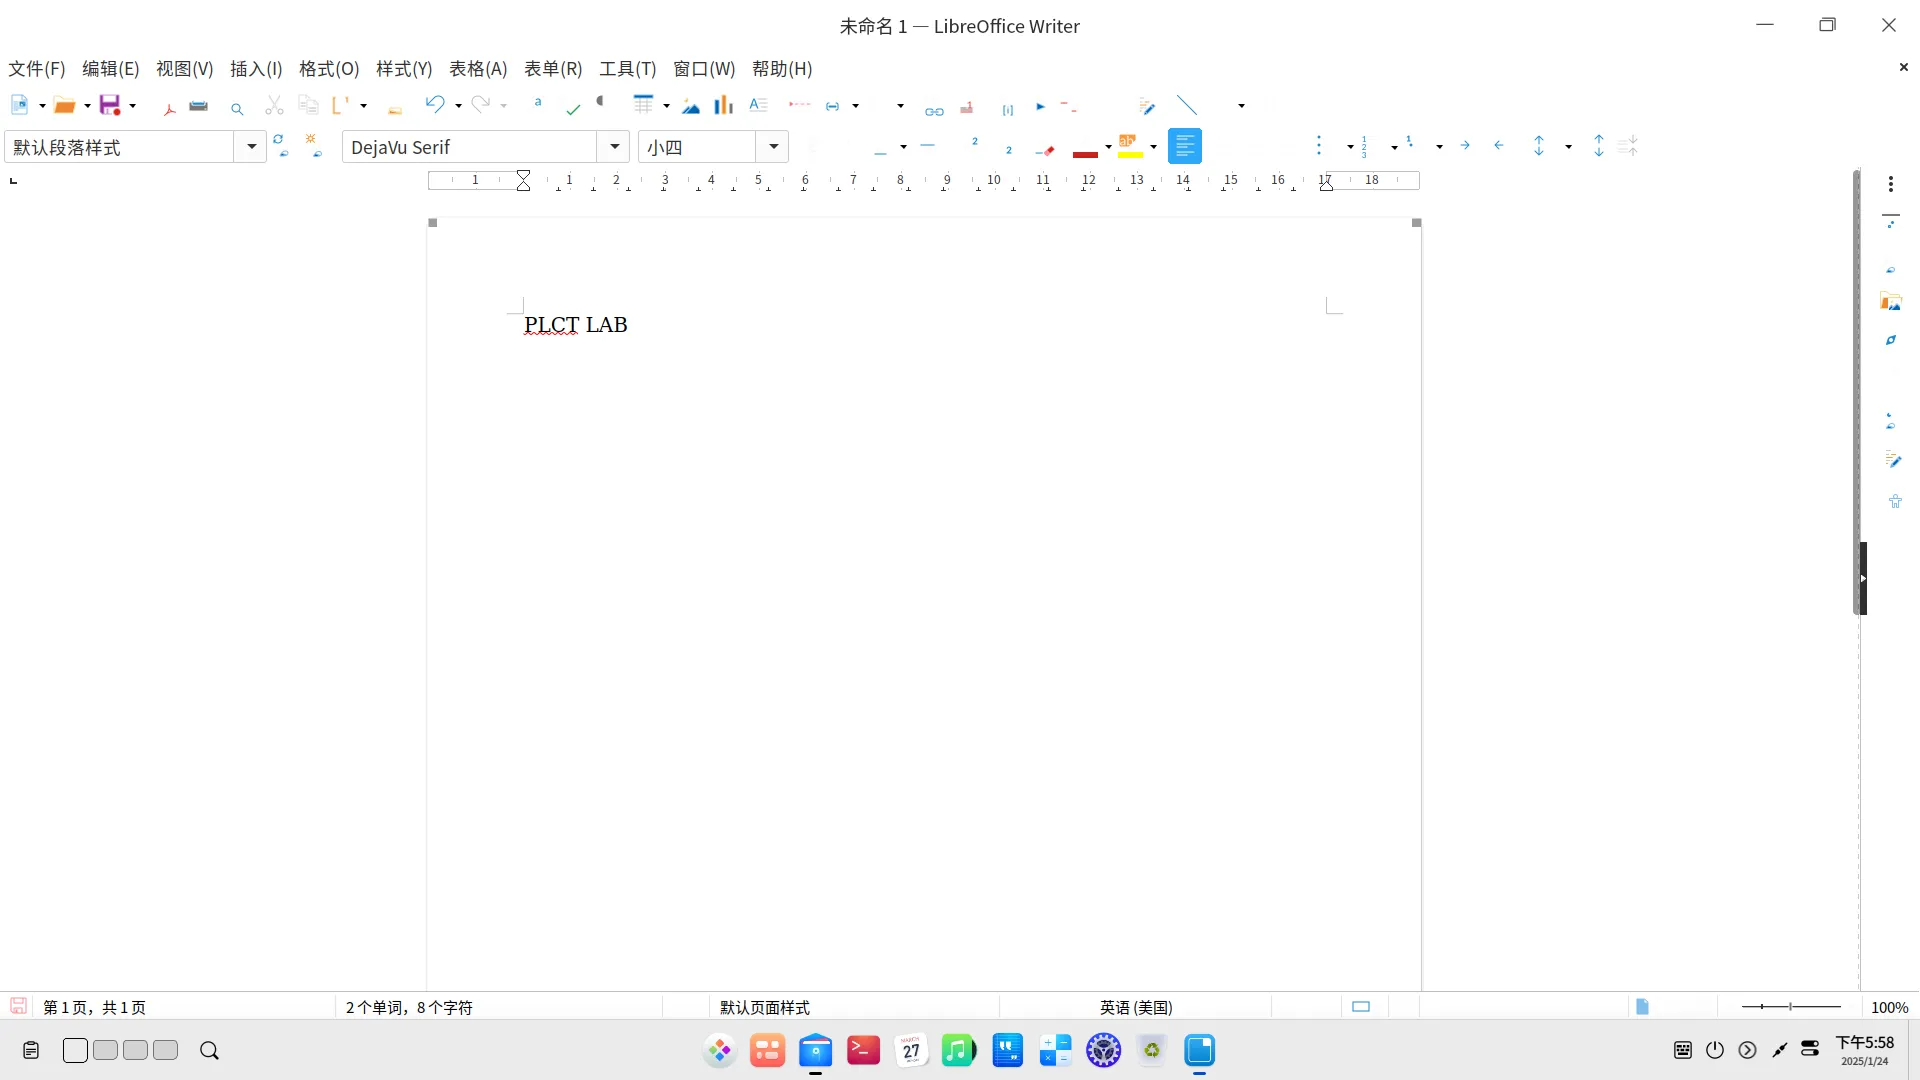This screenshot has width=1920, height=1080.
Task: Open the 工具(T) menu
Action: point(627,69)
